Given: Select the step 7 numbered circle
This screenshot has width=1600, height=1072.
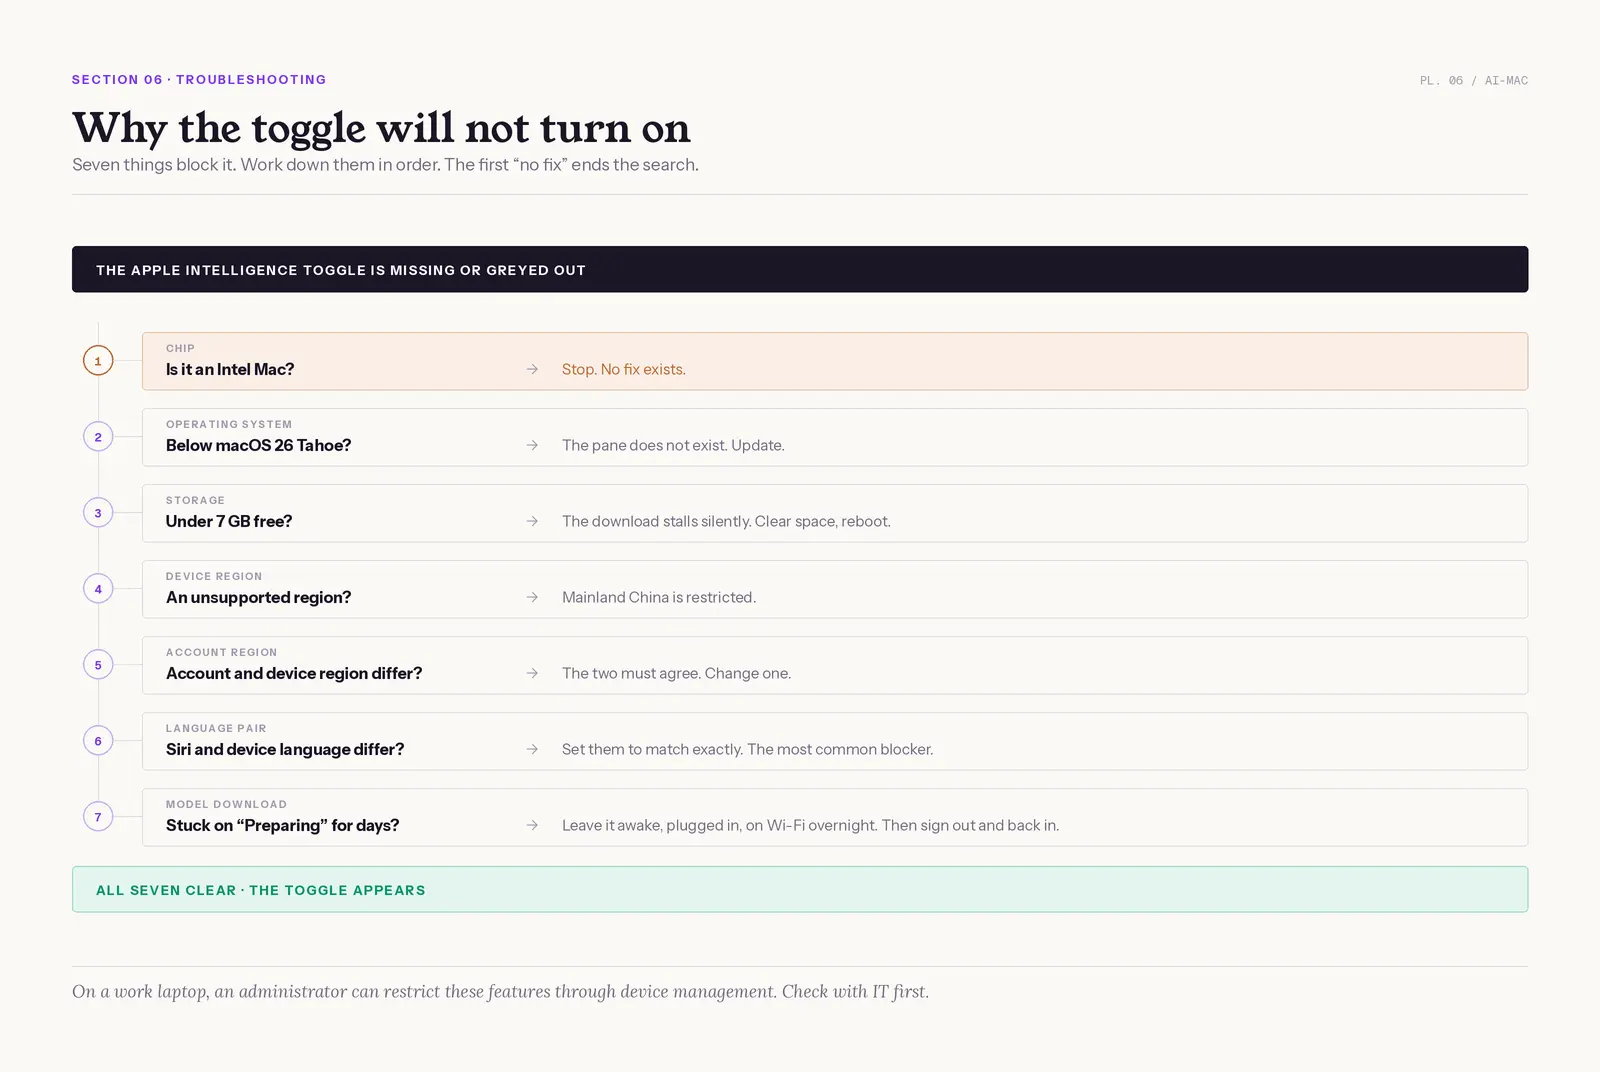Looking at the screenshot, I should [98, 817].
